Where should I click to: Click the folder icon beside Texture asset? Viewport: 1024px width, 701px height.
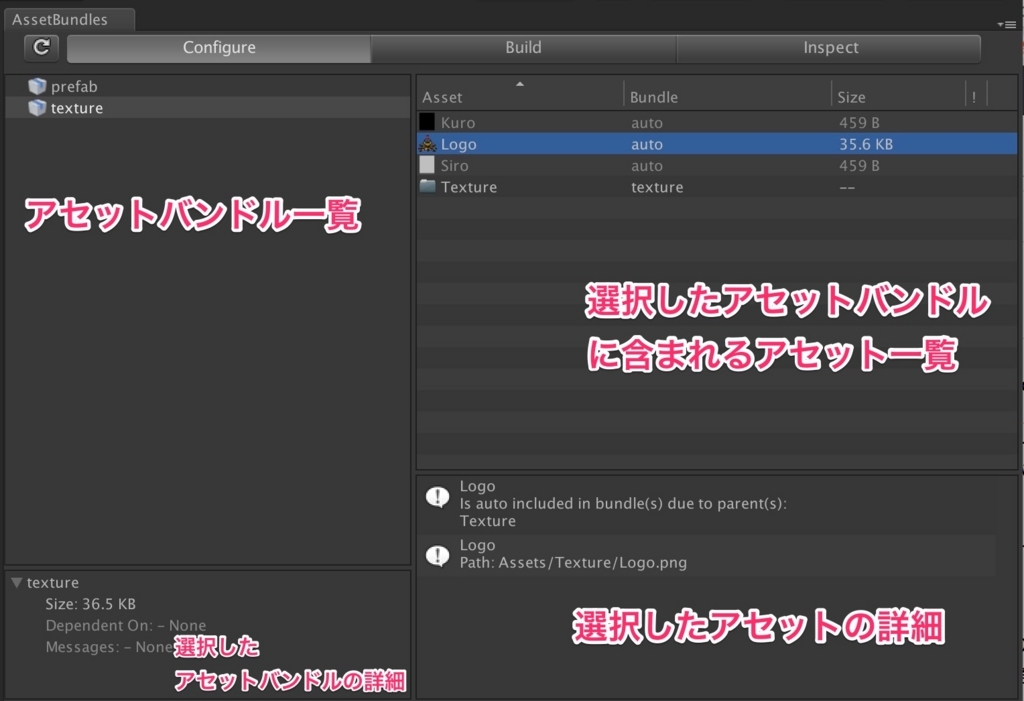429,187
